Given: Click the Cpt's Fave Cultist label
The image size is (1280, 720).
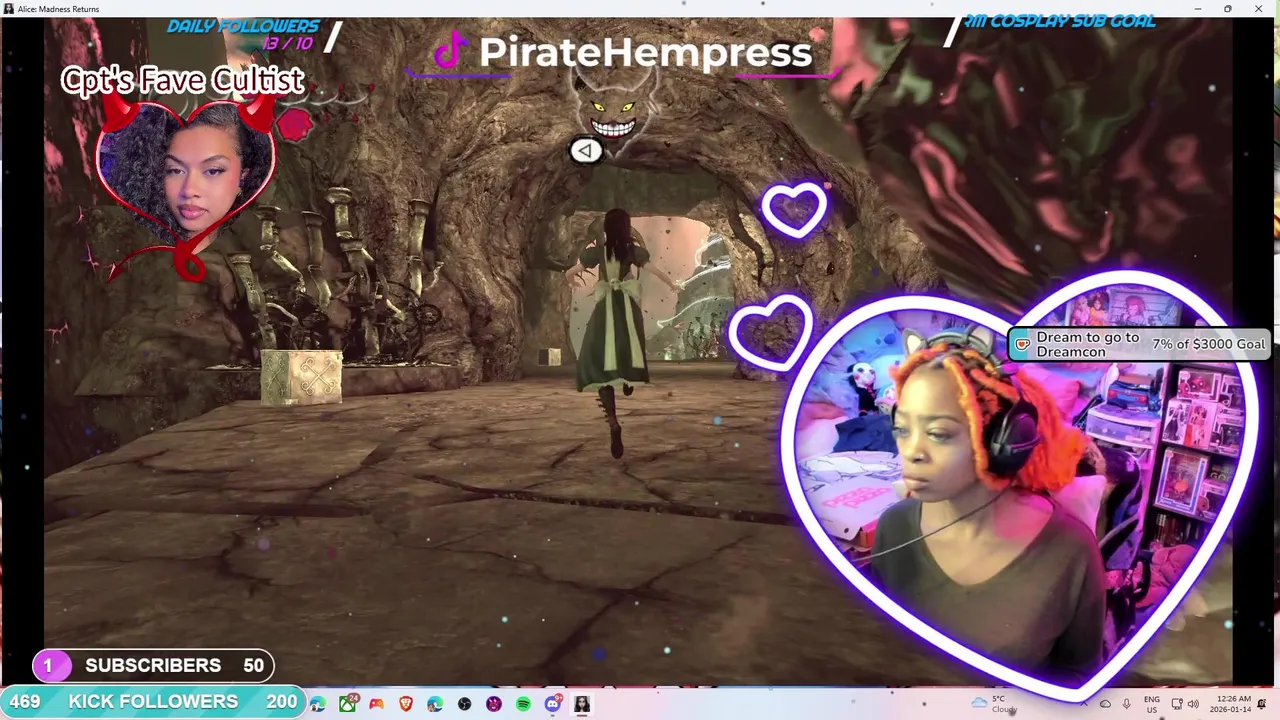Looking at the screenshot, I should pyautogui.click(x=182, y=80).
